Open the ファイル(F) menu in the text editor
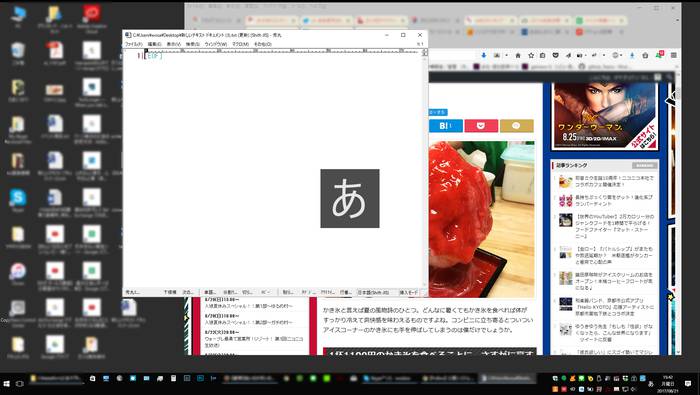 point(133,44)
